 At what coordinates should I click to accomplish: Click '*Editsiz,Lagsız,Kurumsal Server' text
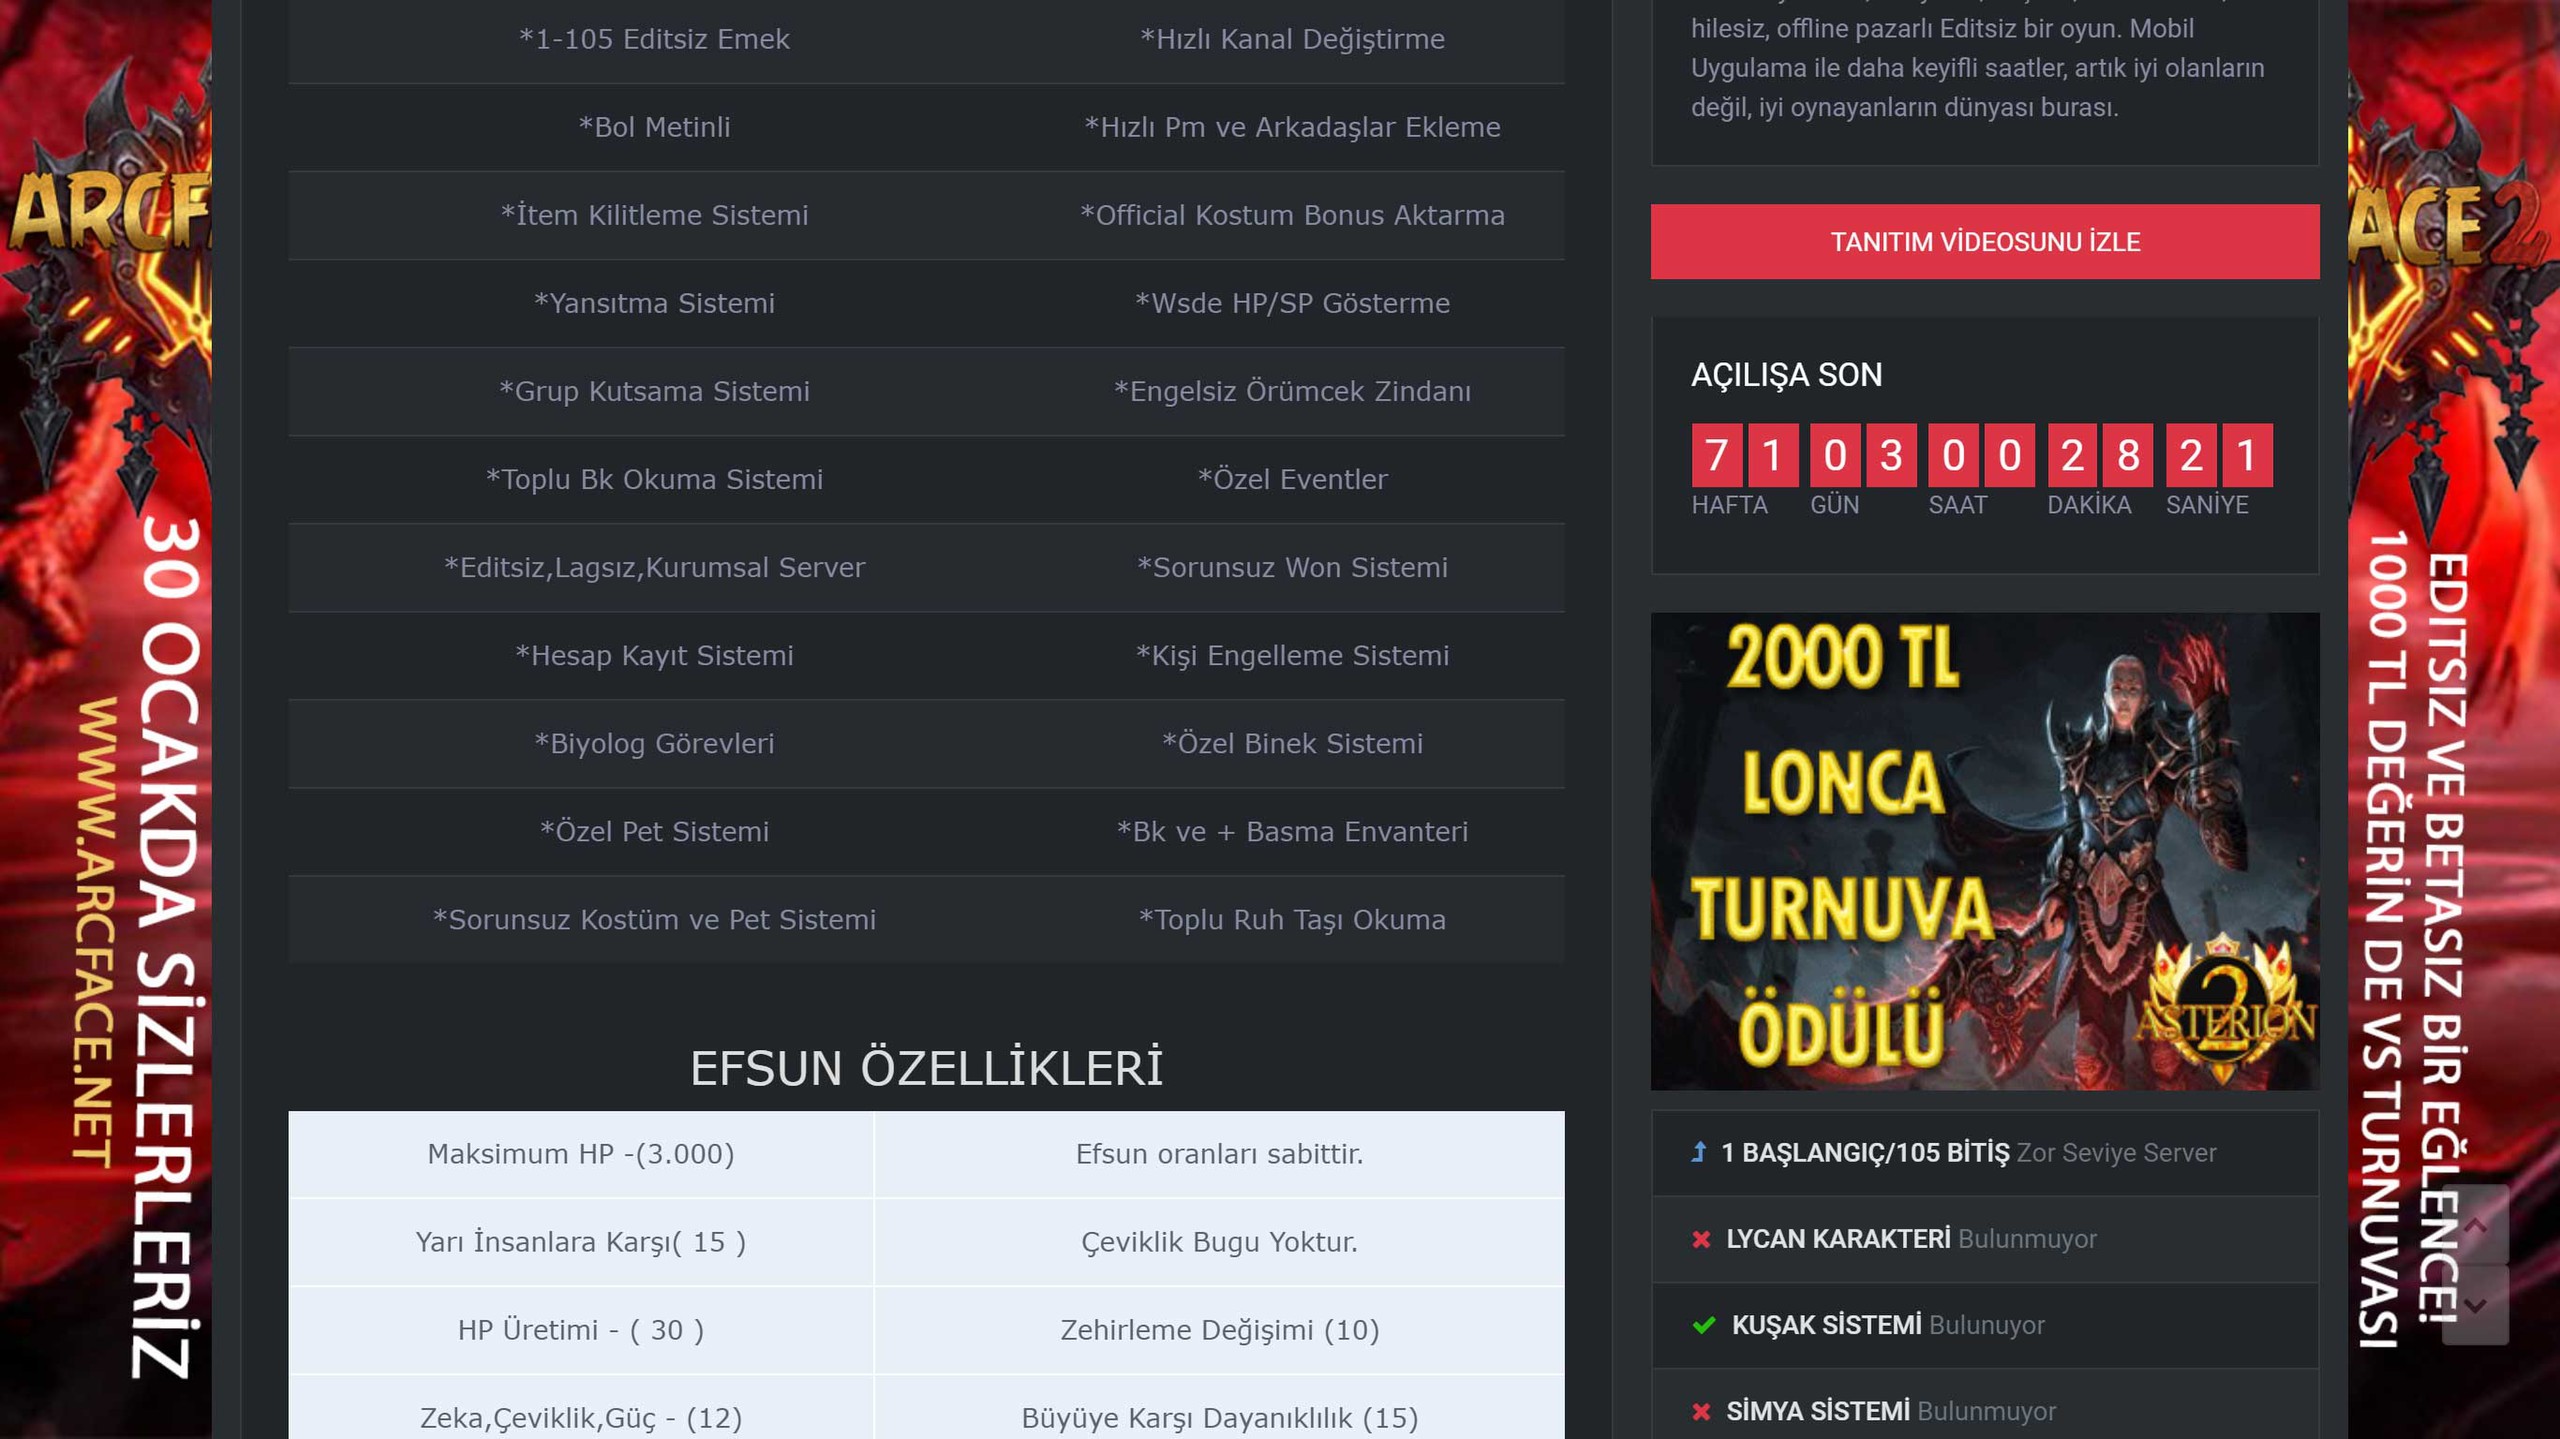tap(654, 567)
